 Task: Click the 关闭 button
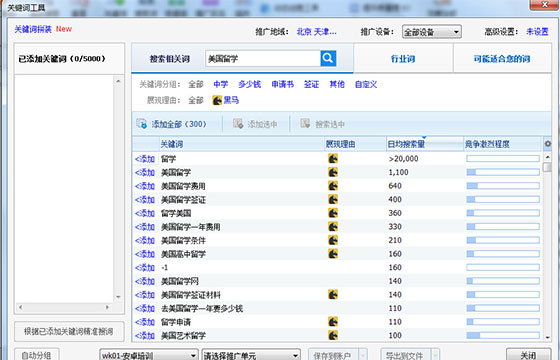528,355
